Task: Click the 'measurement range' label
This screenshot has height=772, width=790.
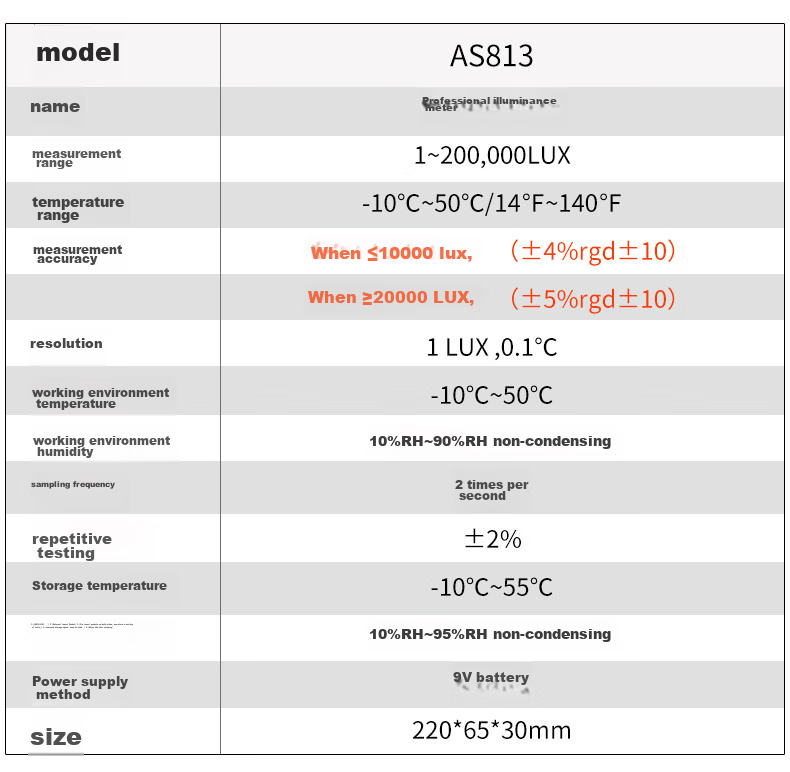Action: click(77, 158)
